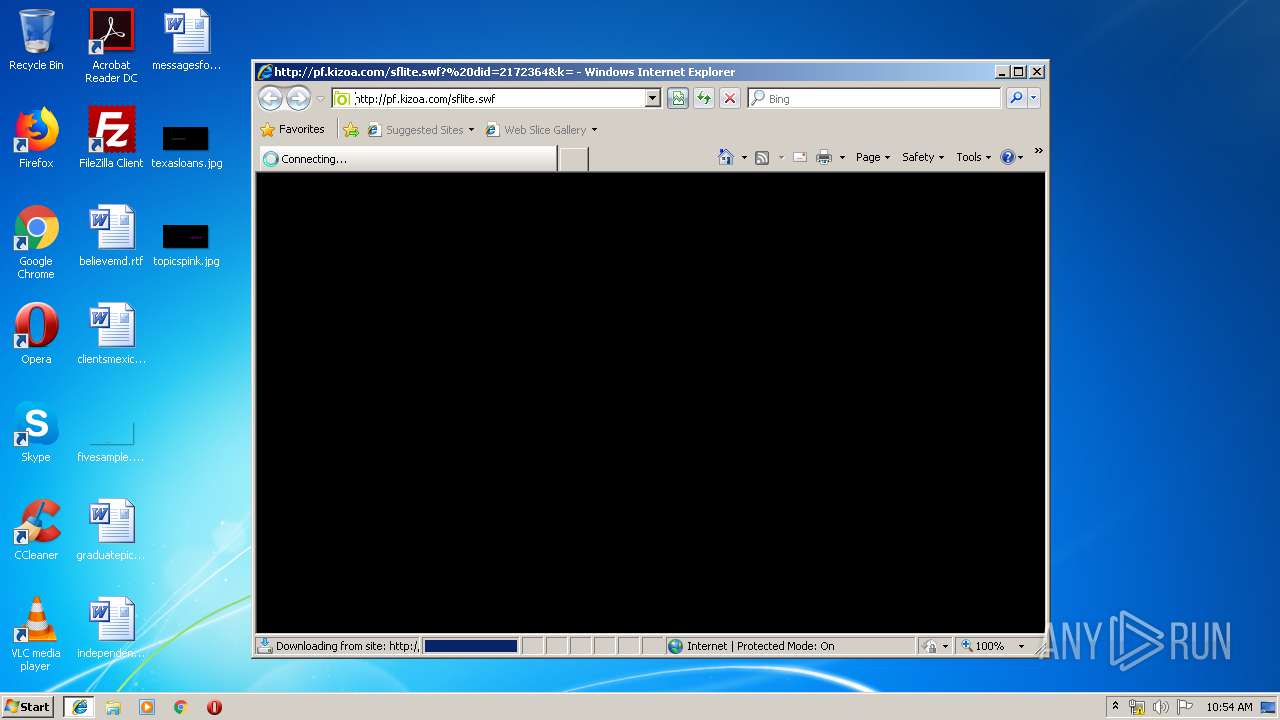Open the recent pages arrow beside Forward
This screenshot has height=720, width=1280.
(x=320, y=99)
